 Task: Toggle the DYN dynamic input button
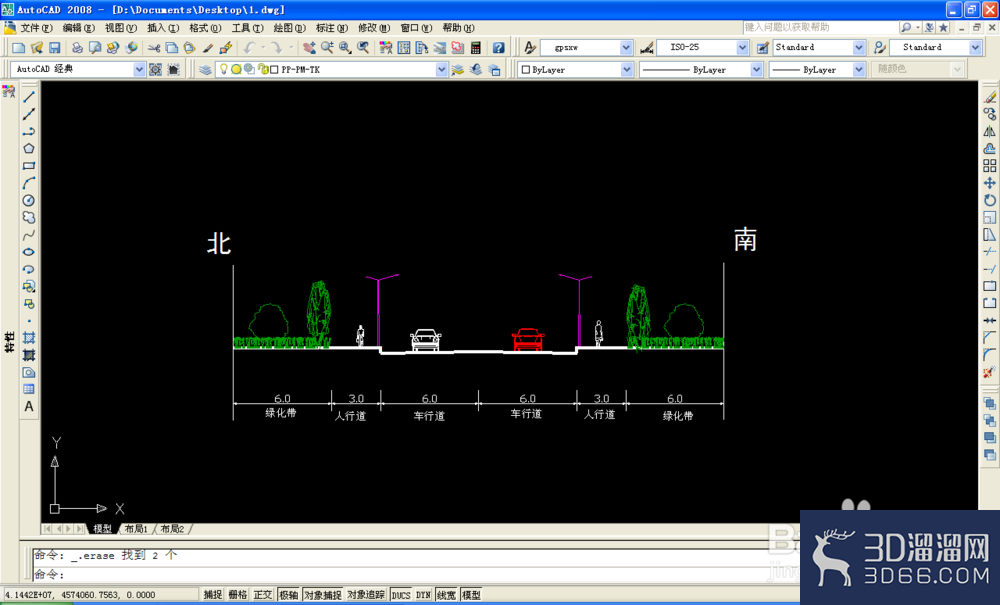(423, 595)
